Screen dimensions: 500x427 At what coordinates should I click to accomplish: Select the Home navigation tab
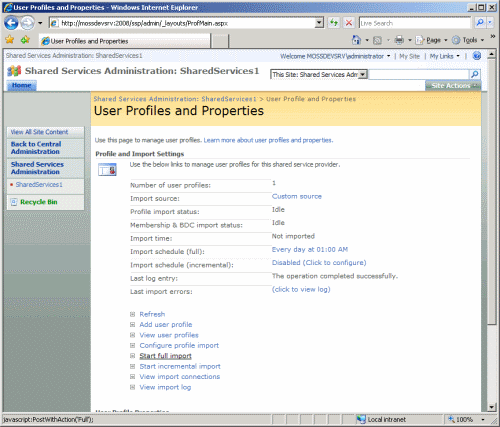pyautogui.click(x=22, y=85)
